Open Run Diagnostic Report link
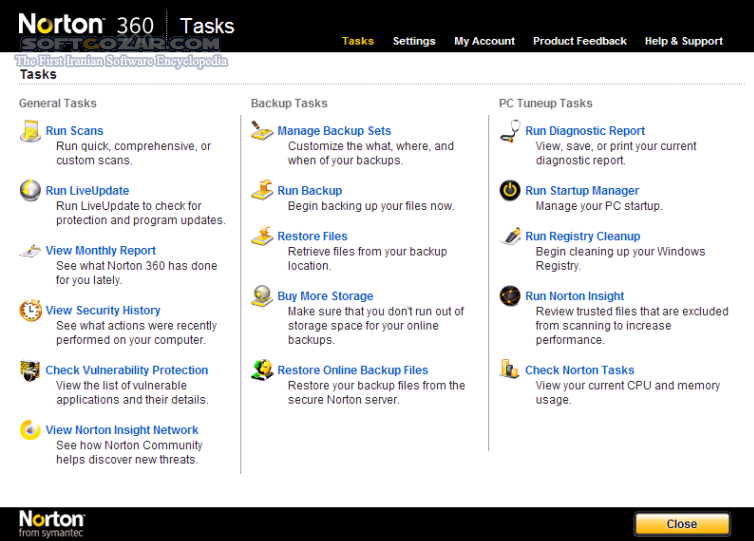Image resolution: width=754 pixels, height=541 pixels. 585,131
